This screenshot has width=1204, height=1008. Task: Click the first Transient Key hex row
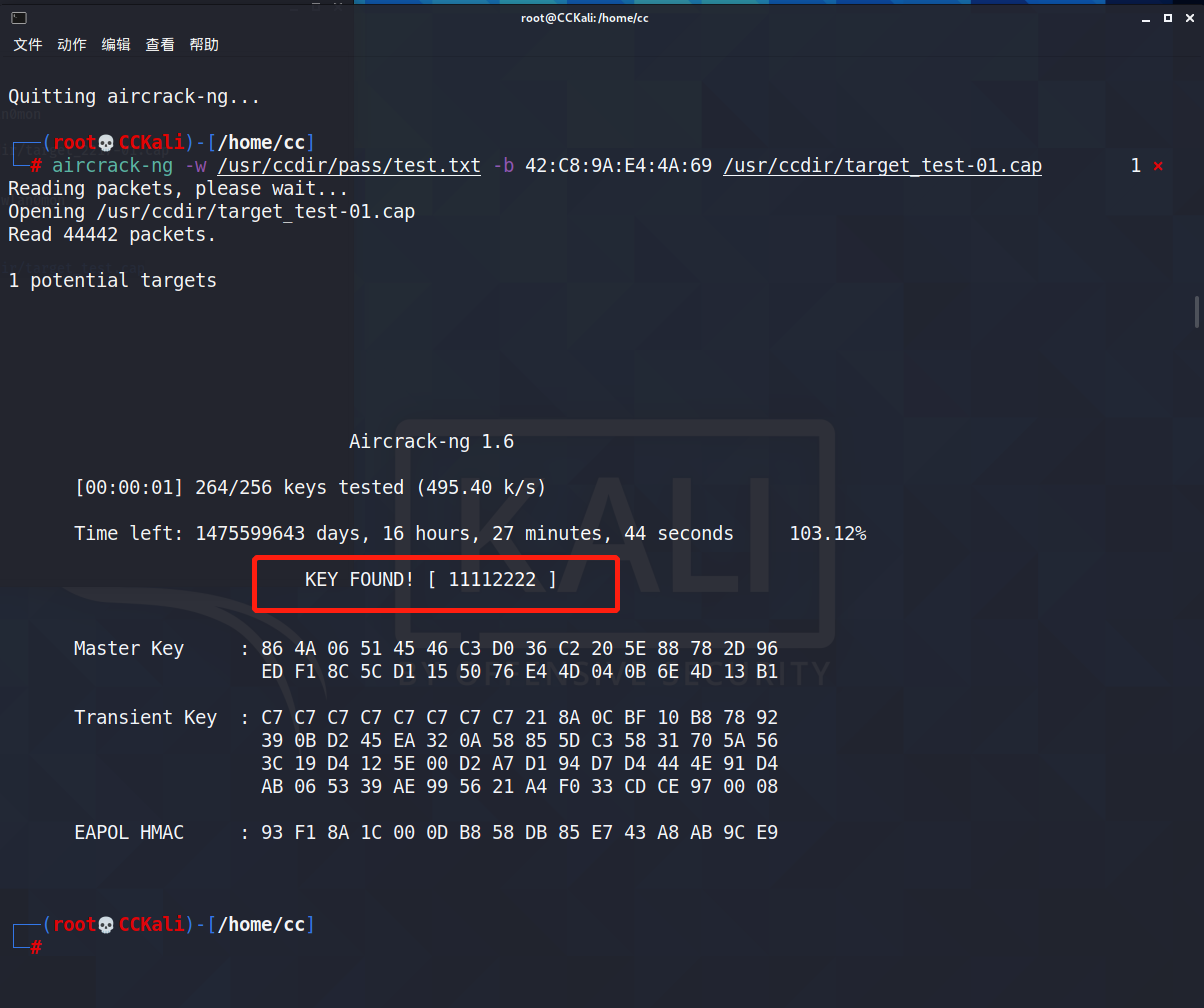519,718
